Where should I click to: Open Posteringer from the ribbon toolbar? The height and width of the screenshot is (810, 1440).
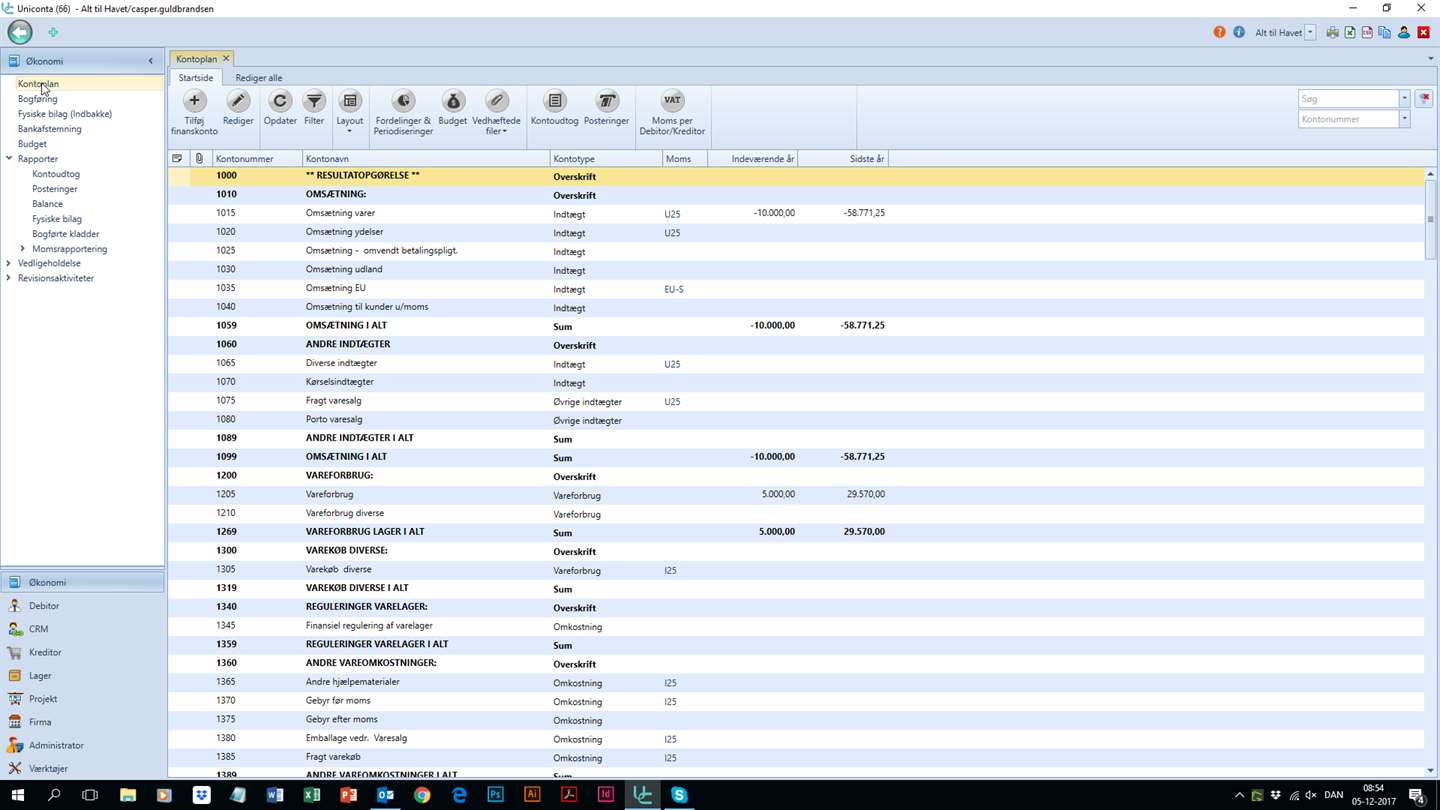pos(606,101)
